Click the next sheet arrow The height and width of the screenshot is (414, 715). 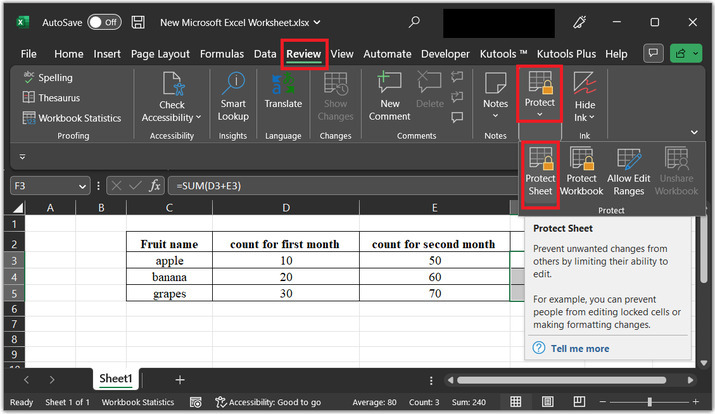pyautogui.click(x=52, y=379)
